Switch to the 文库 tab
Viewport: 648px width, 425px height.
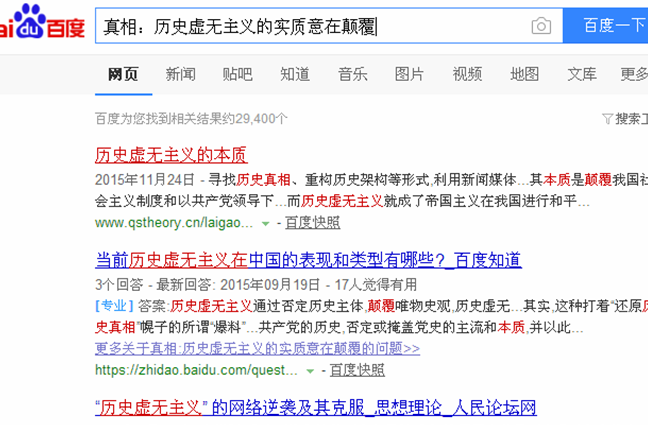point(582,74)
